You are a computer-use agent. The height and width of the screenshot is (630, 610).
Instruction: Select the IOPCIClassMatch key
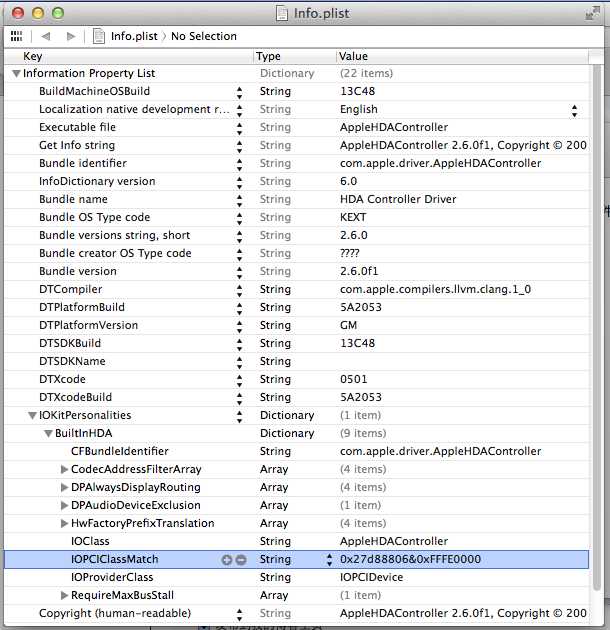(x=115, y=559)
